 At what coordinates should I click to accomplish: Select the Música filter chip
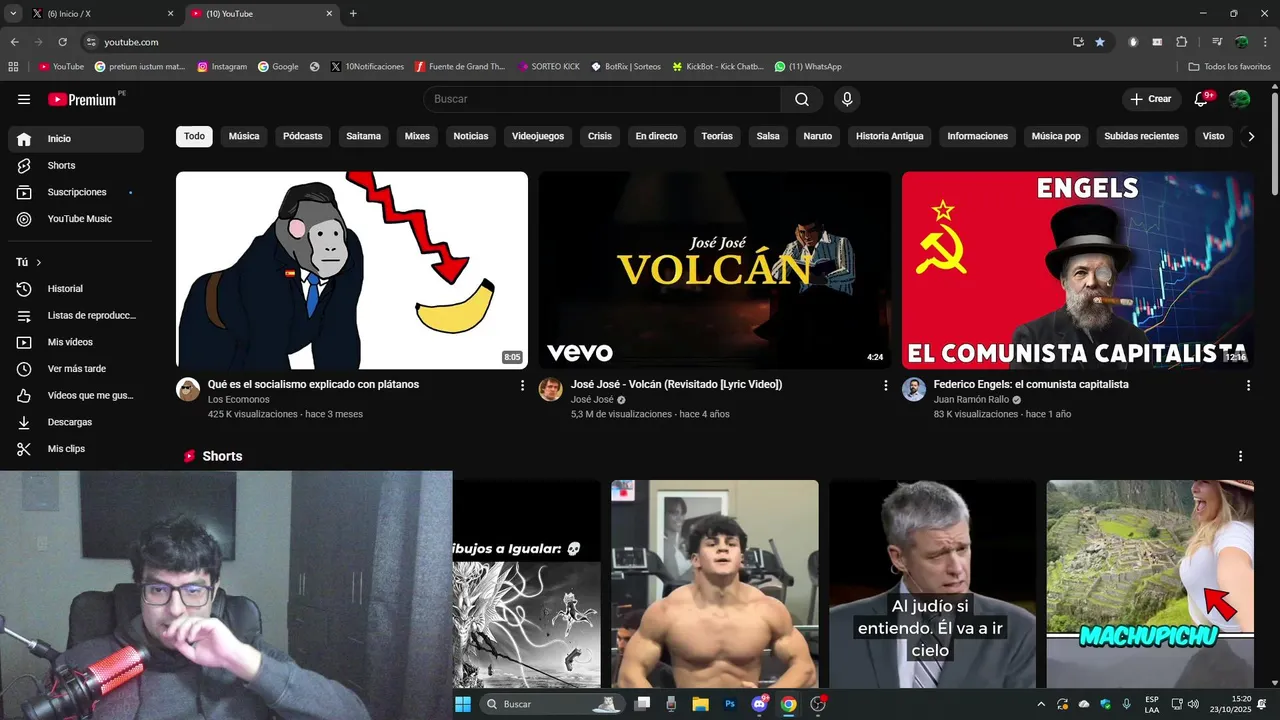[x=244, y=136]
